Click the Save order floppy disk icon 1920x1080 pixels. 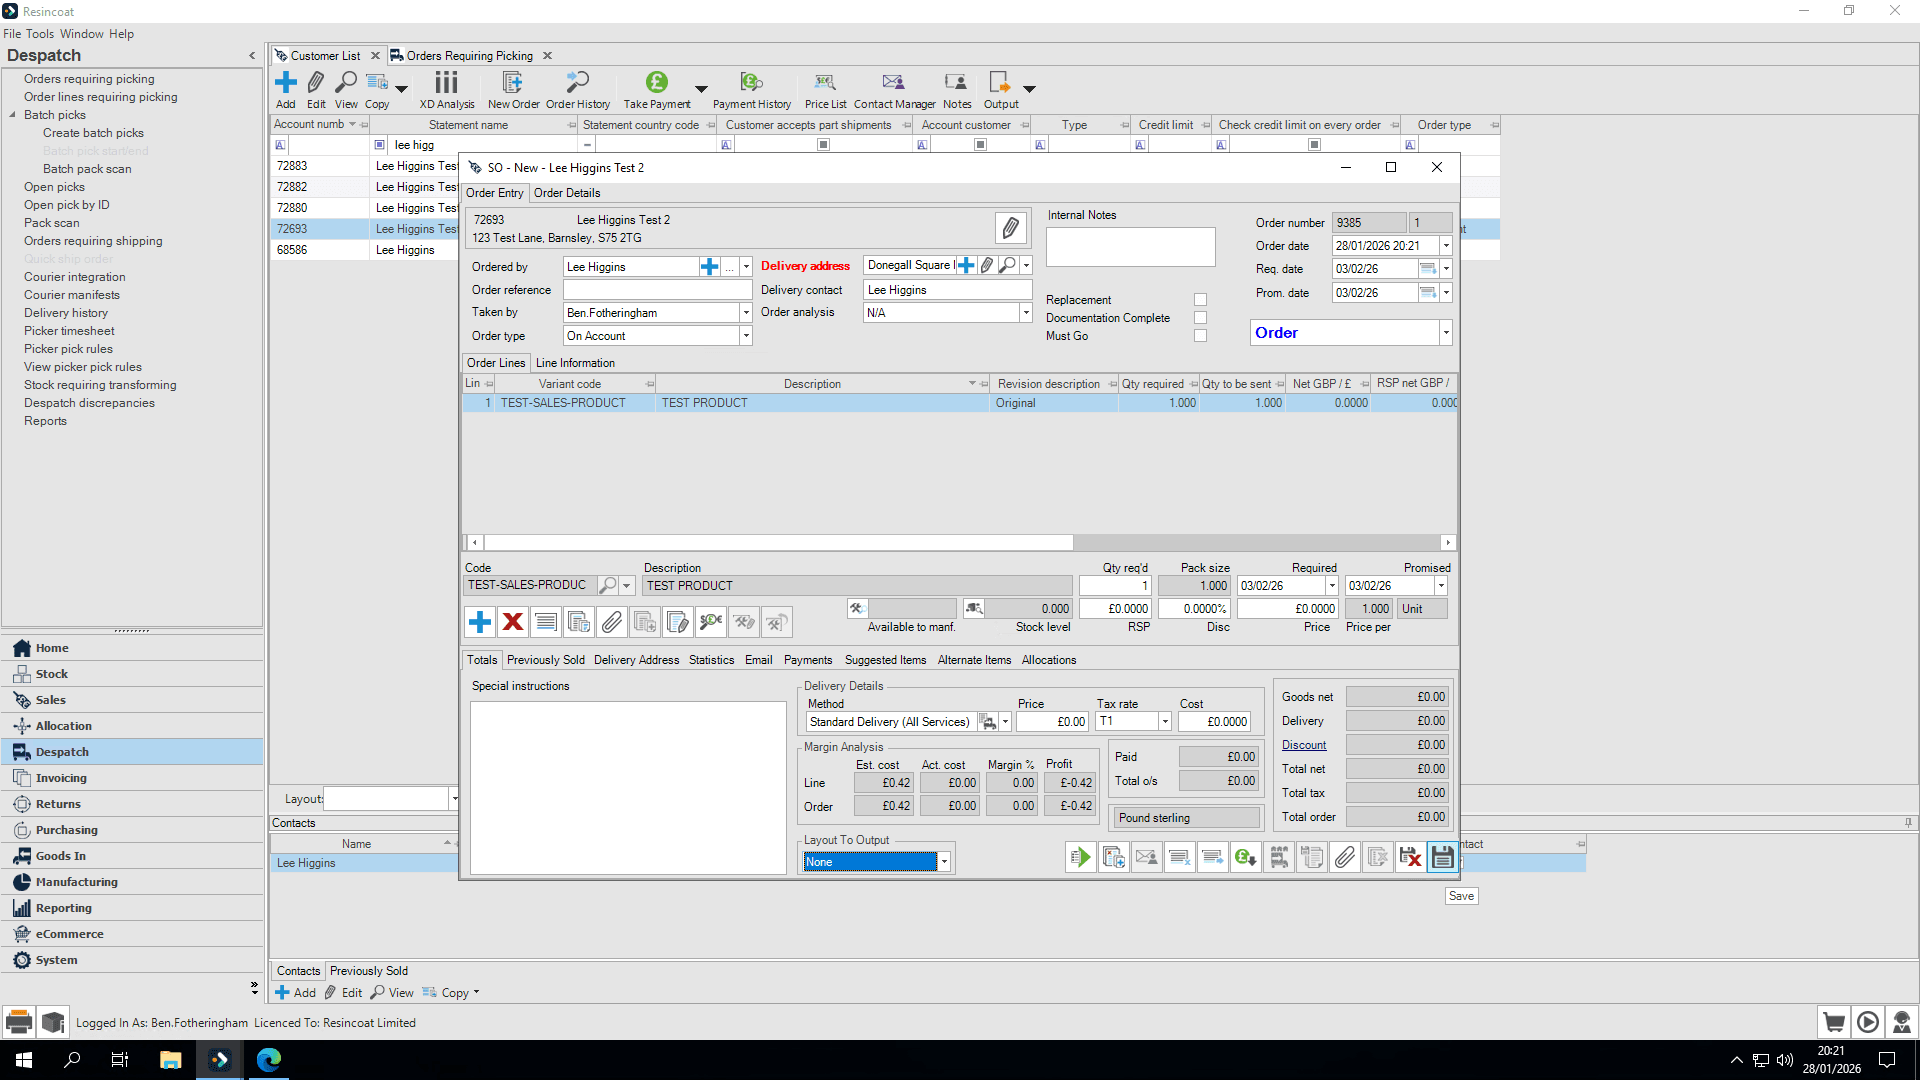(x=1442, y=857)
